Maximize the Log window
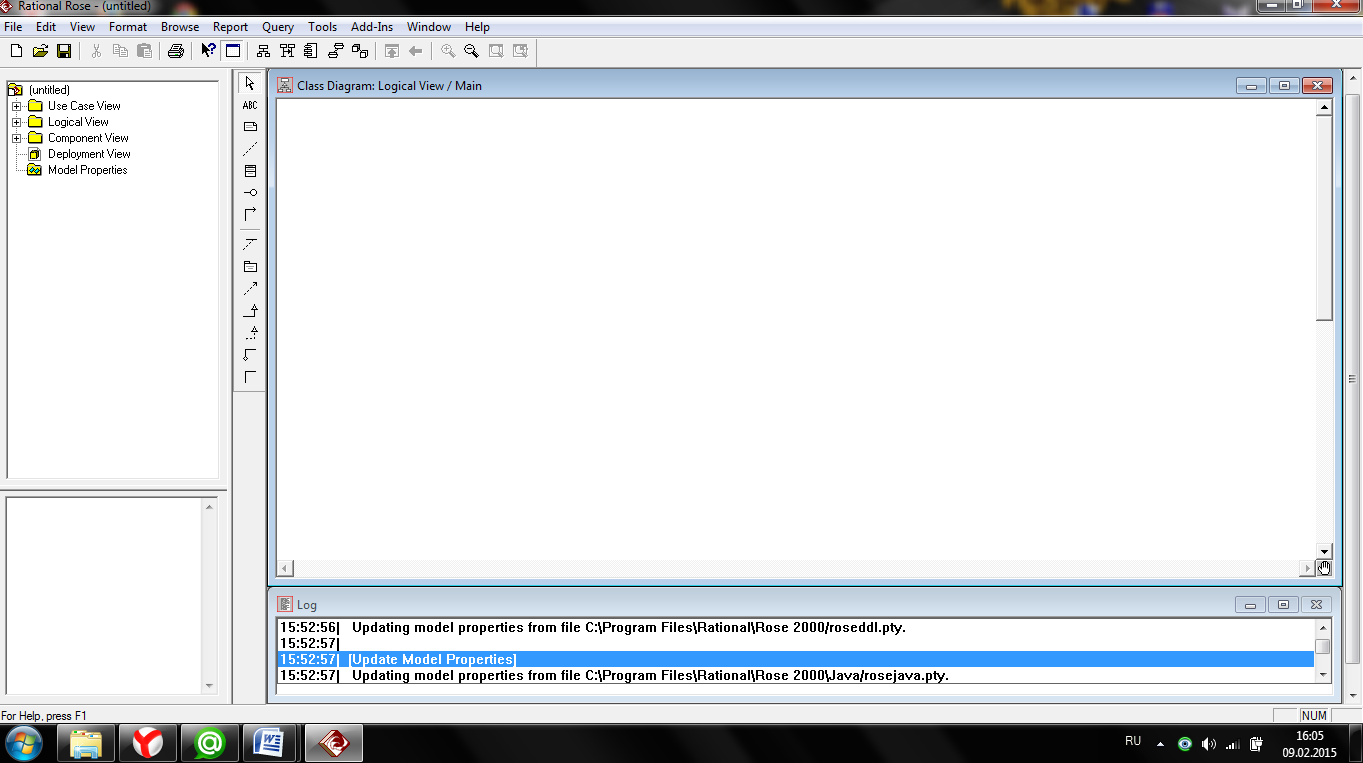This screenshot has height=763, width=1363. (x=1283, y=605)
